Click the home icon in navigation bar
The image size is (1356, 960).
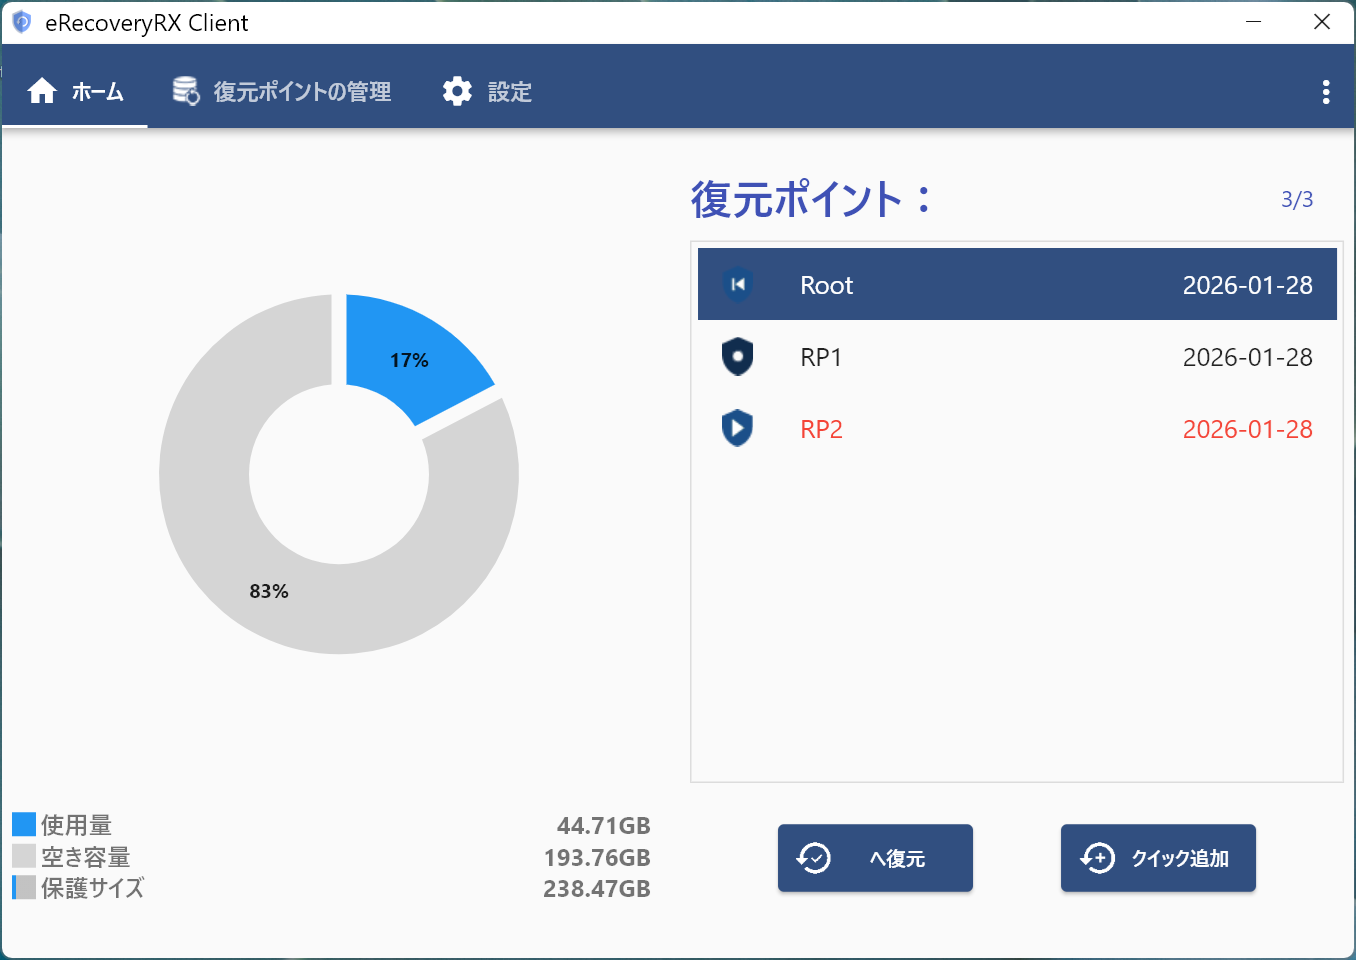point(42,92)
